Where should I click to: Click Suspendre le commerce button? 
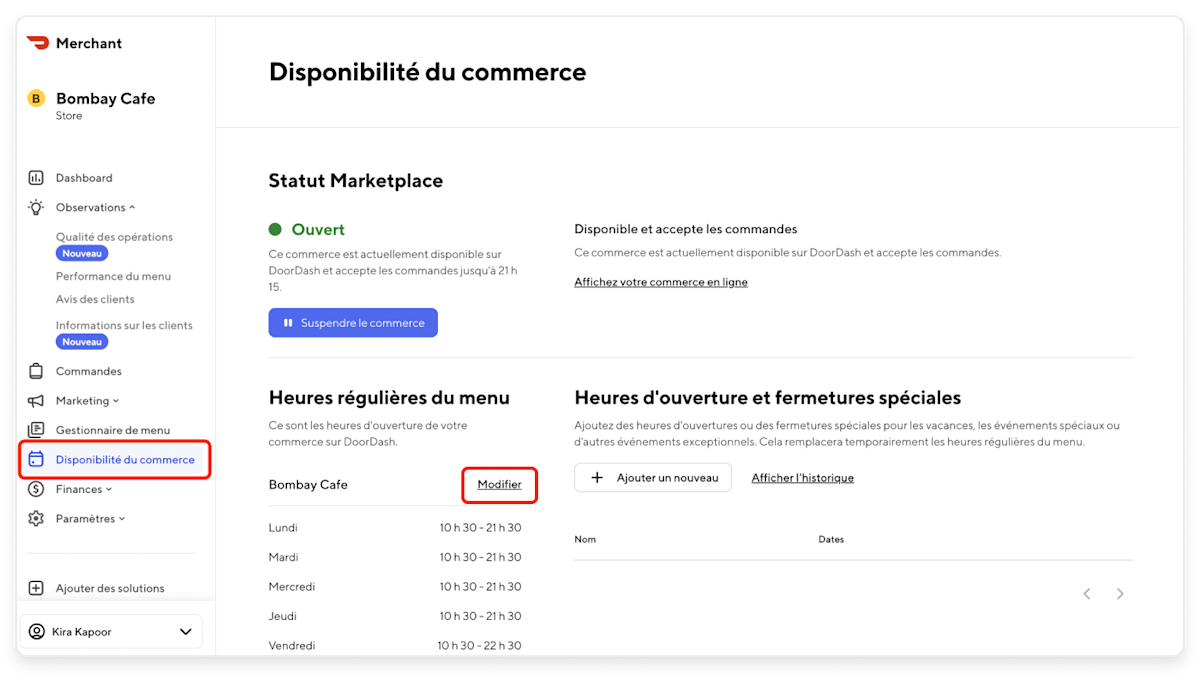(x=353, y=323)
